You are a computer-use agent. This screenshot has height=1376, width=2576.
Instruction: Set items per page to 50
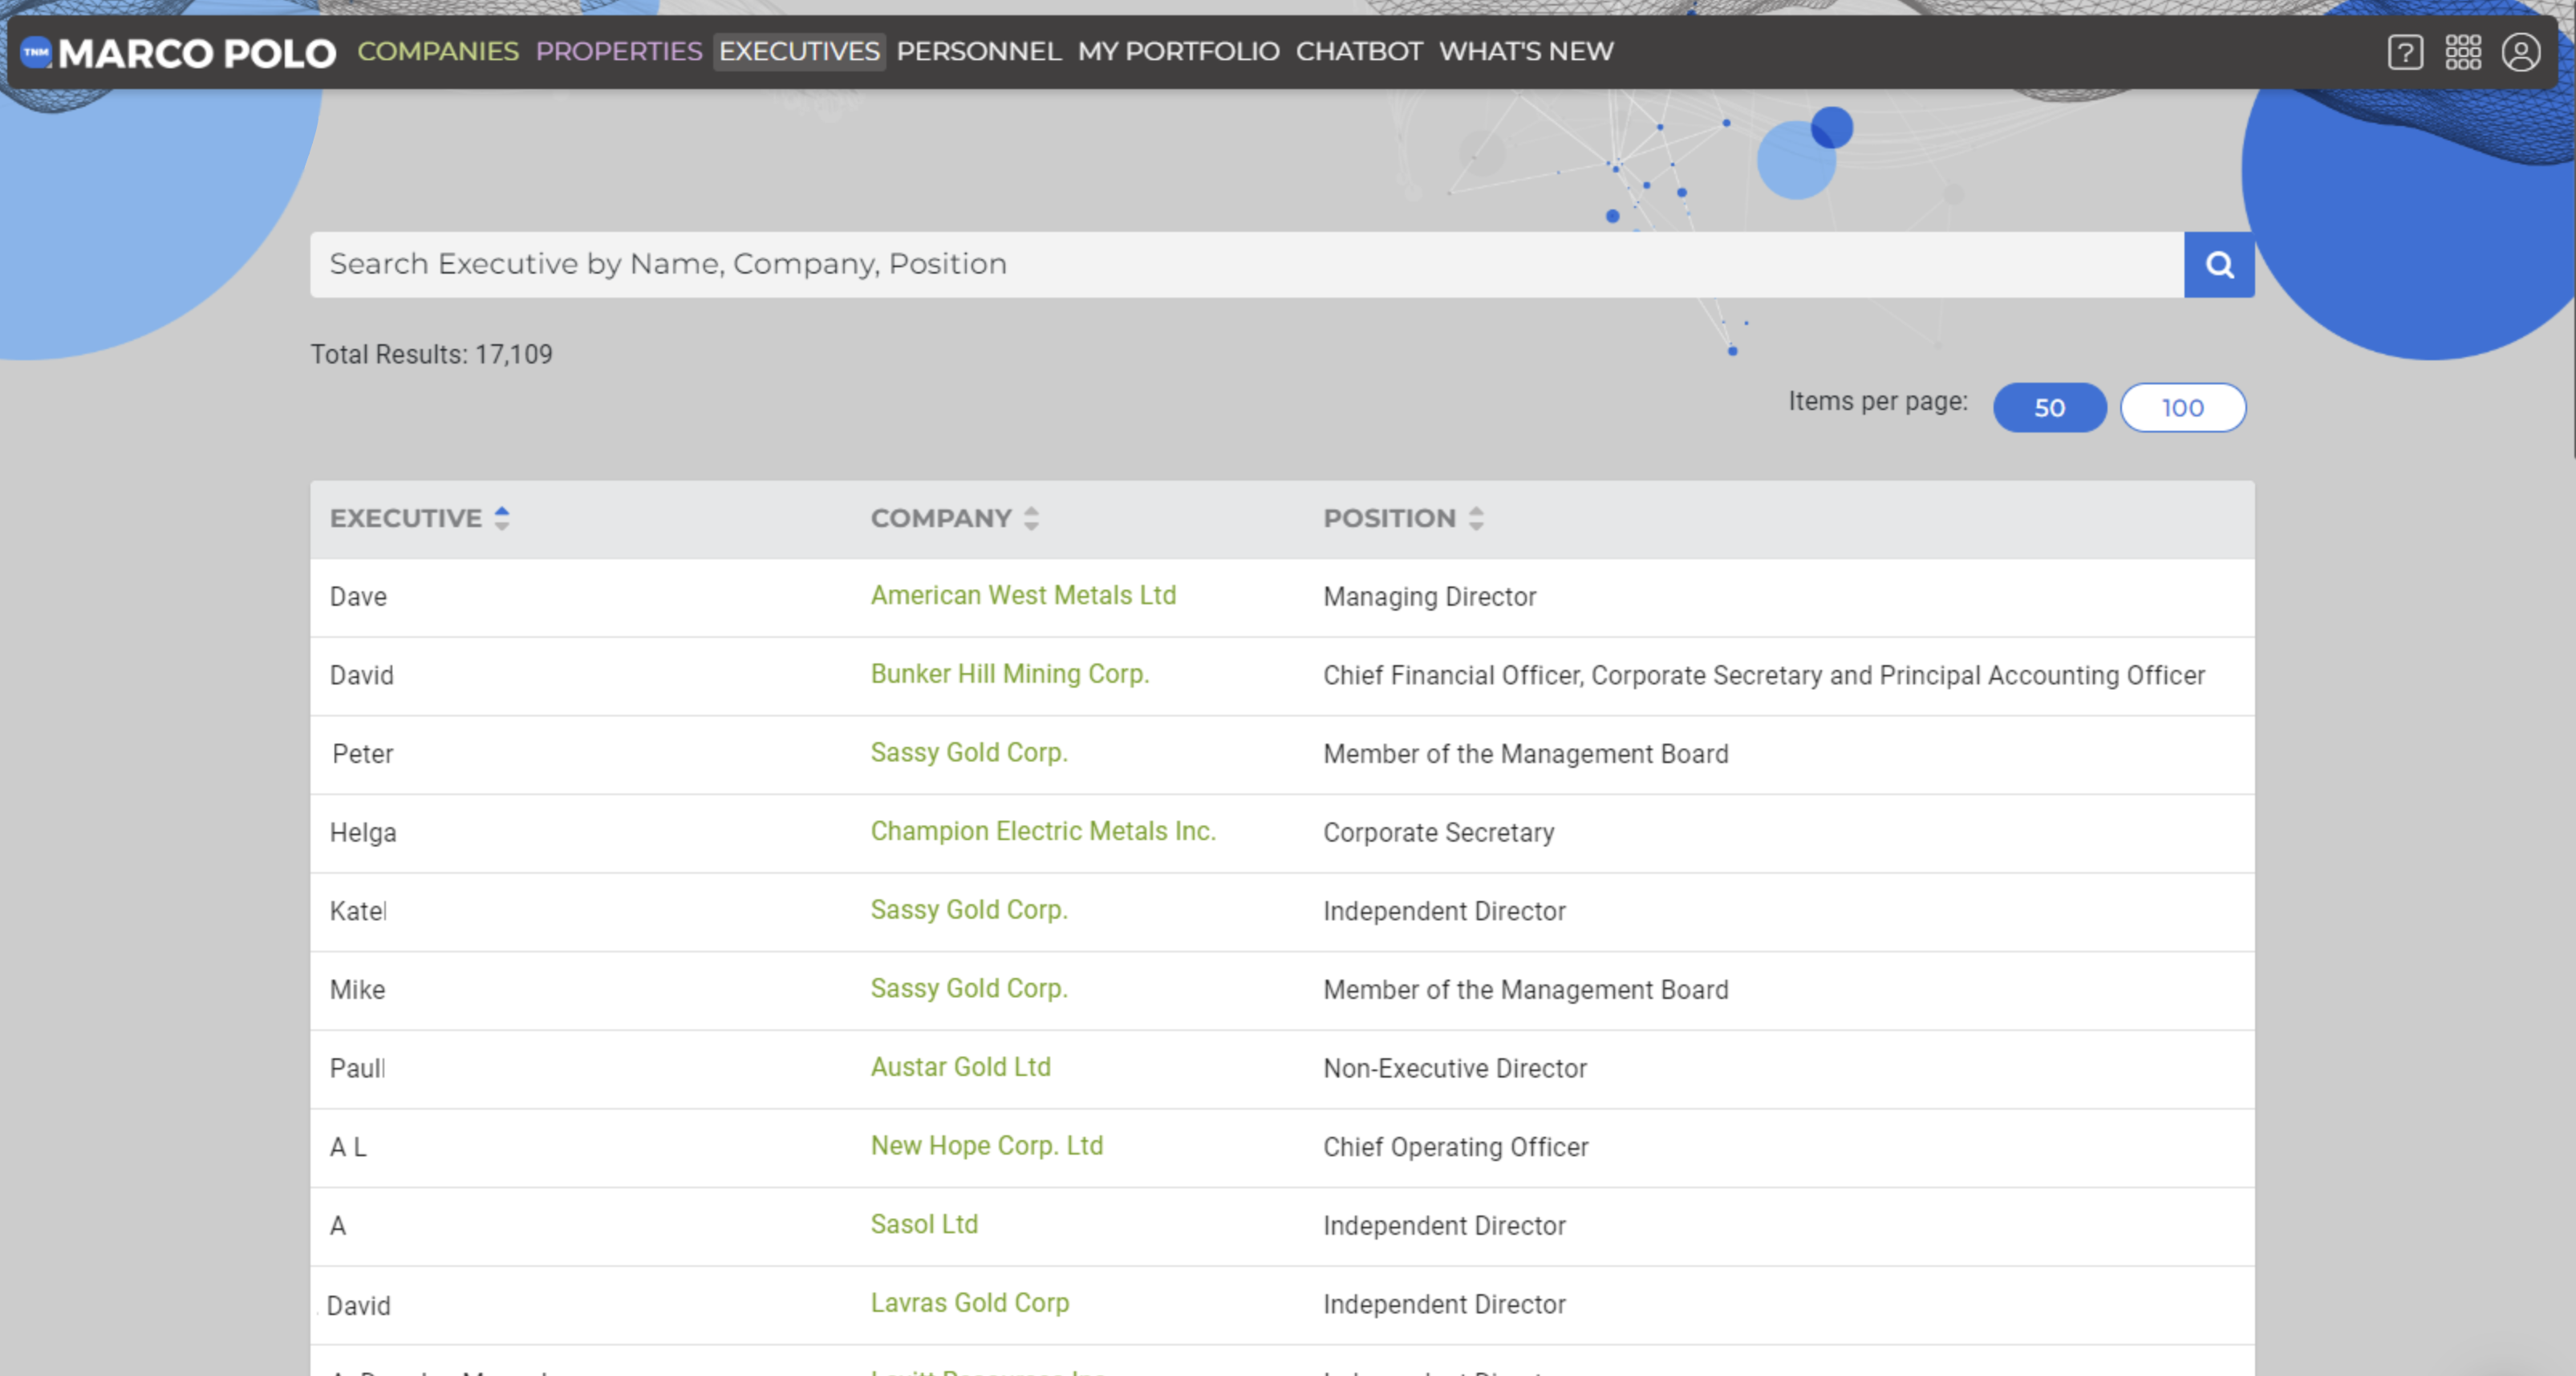click(x=2050, y=408)
